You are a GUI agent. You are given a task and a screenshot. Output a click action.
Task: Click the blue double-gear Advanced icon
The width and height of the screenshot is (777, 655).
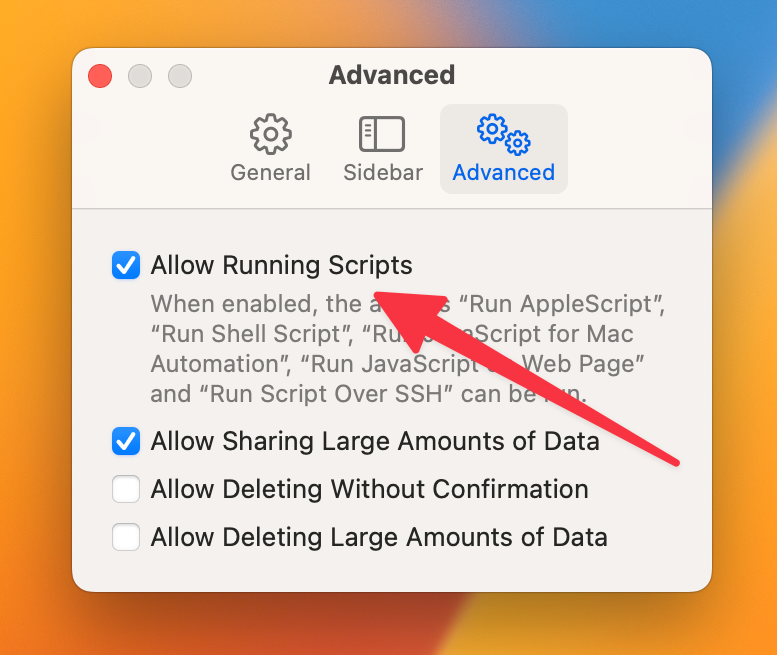coord(503,134)
